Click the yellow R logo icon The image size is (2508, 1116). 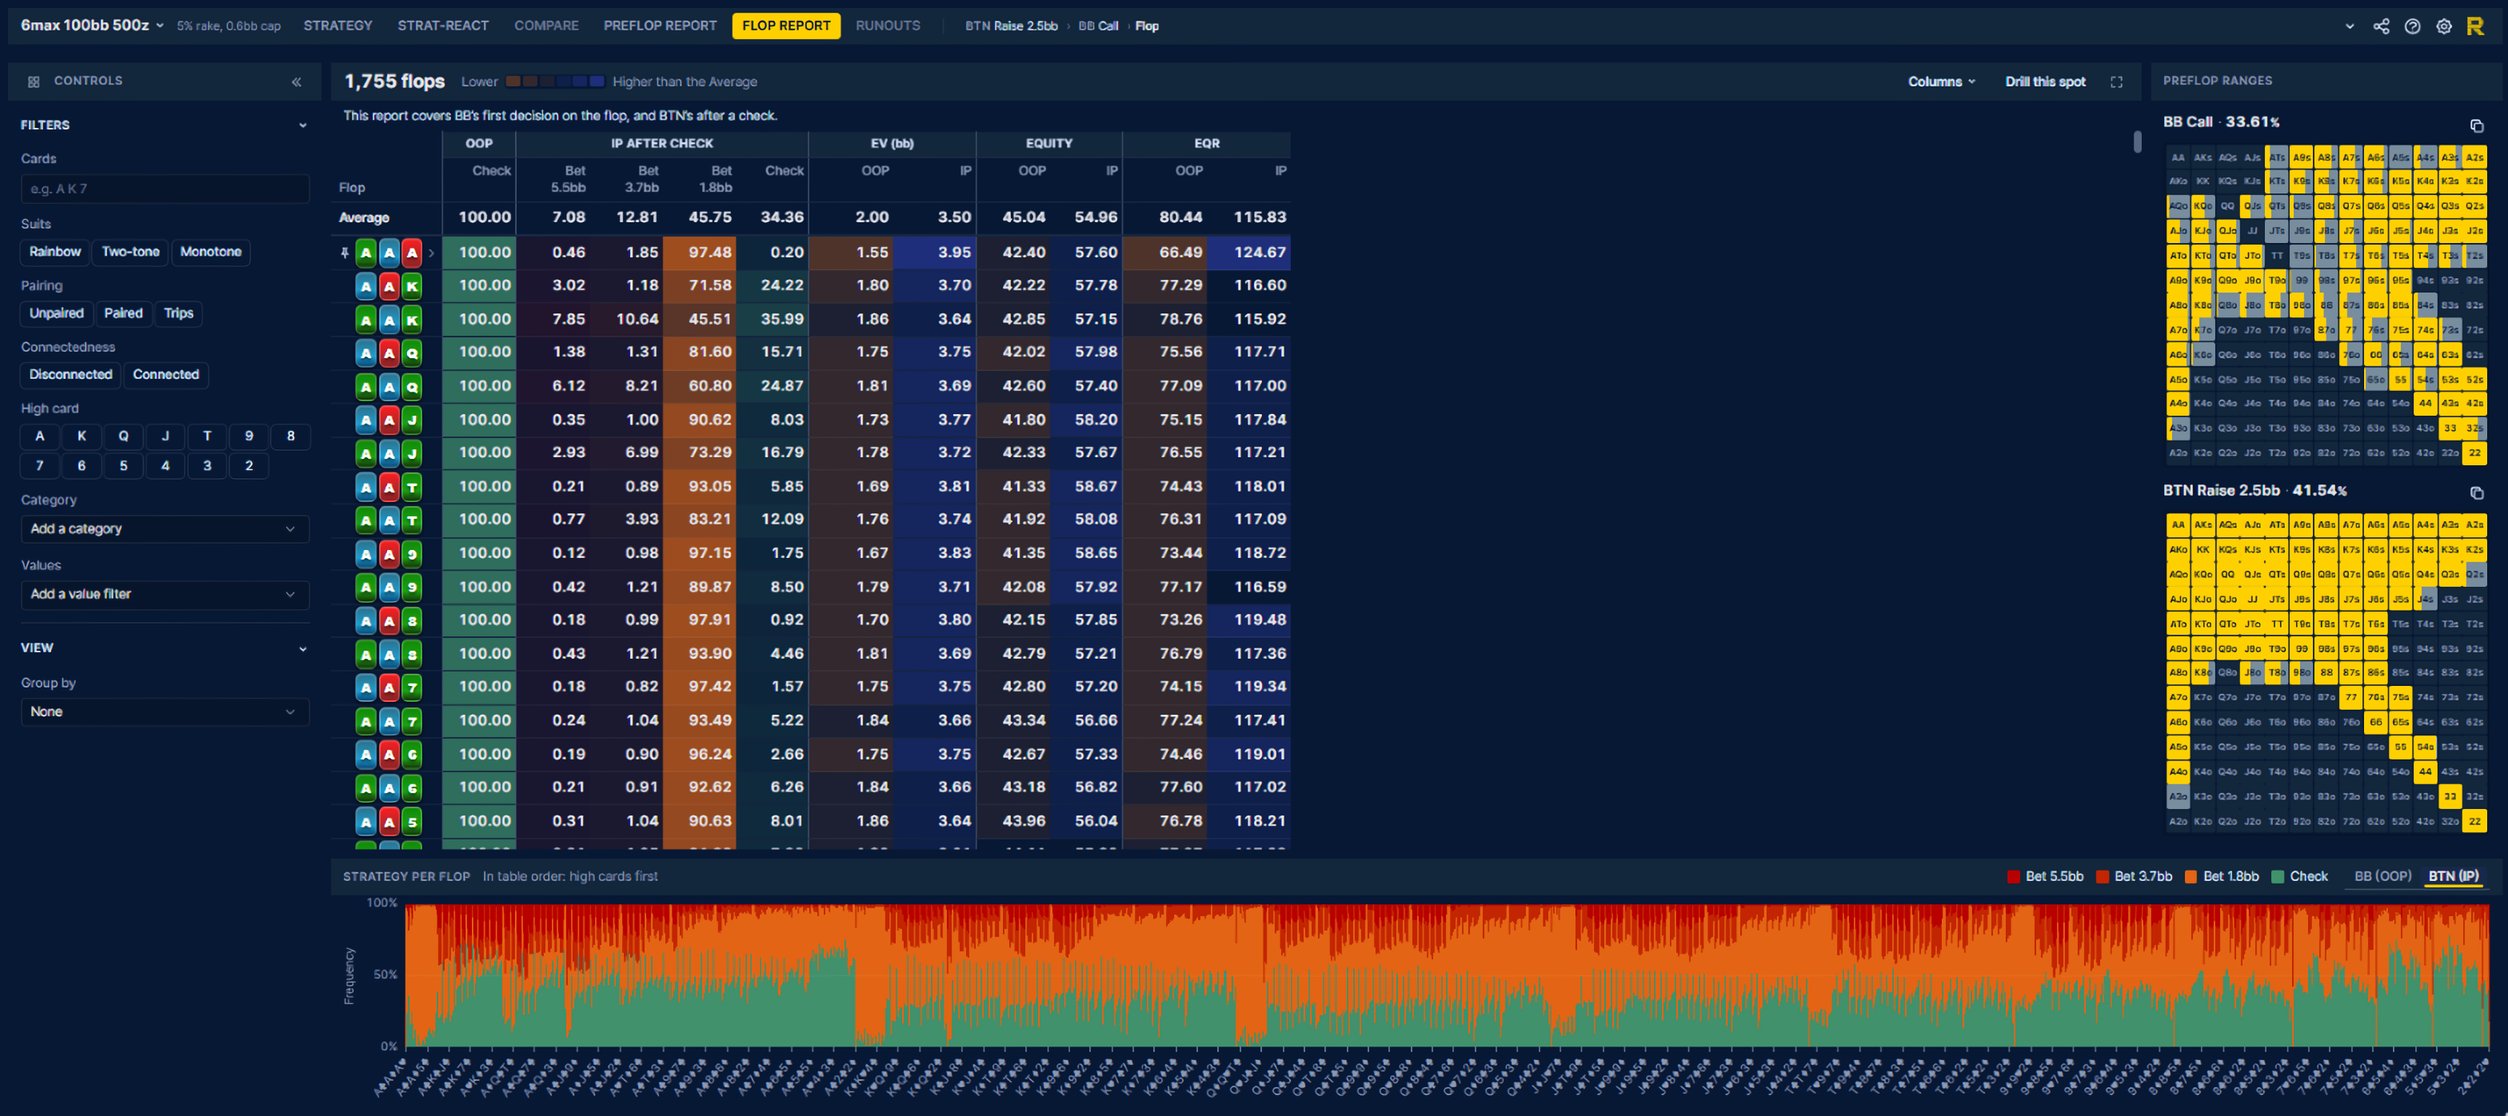2475,26
